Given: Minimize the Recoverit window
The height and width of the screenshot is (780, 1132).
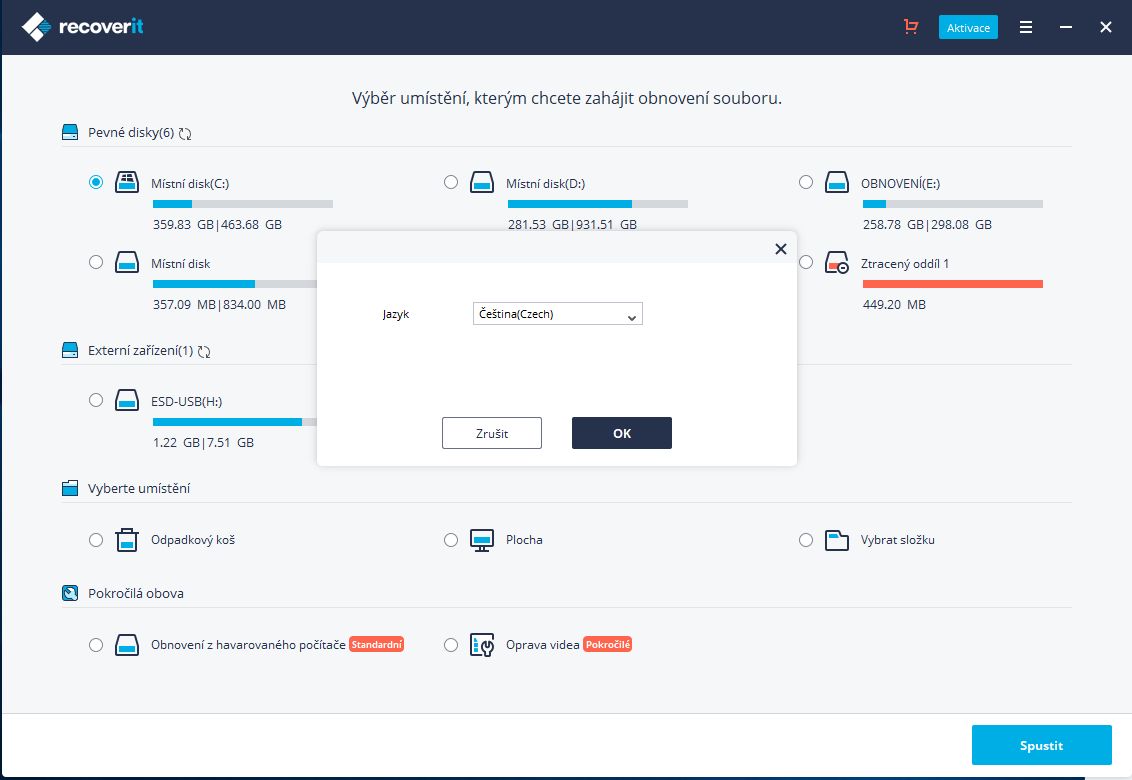Looking at the screenshot, I should [x=1066, y=27].
